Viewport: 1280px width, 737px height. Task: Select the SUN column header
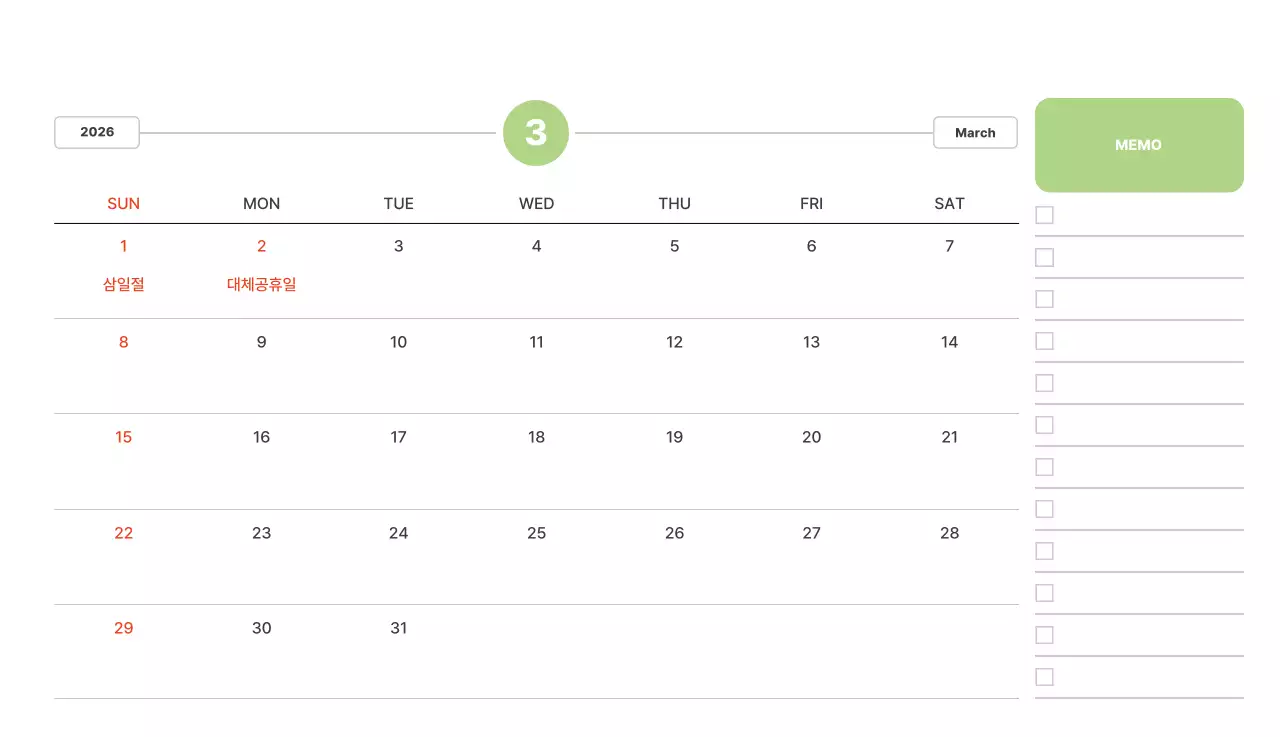[x=124, y=204]
